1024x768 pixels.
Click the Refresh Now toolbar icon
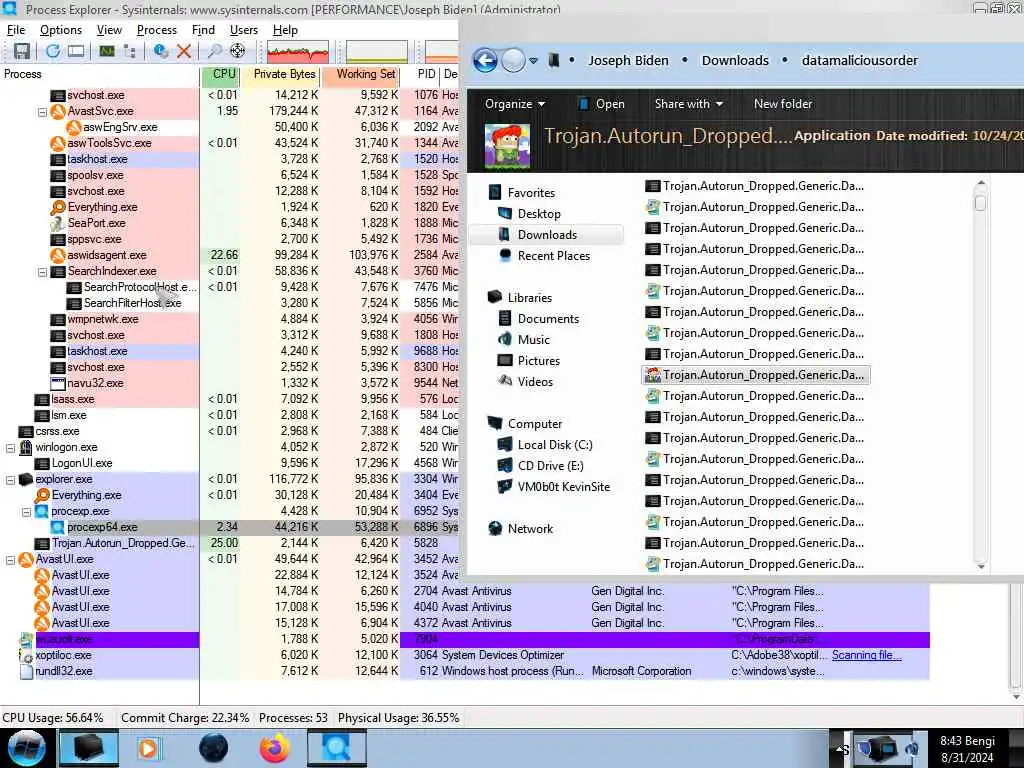coord(53,51)
